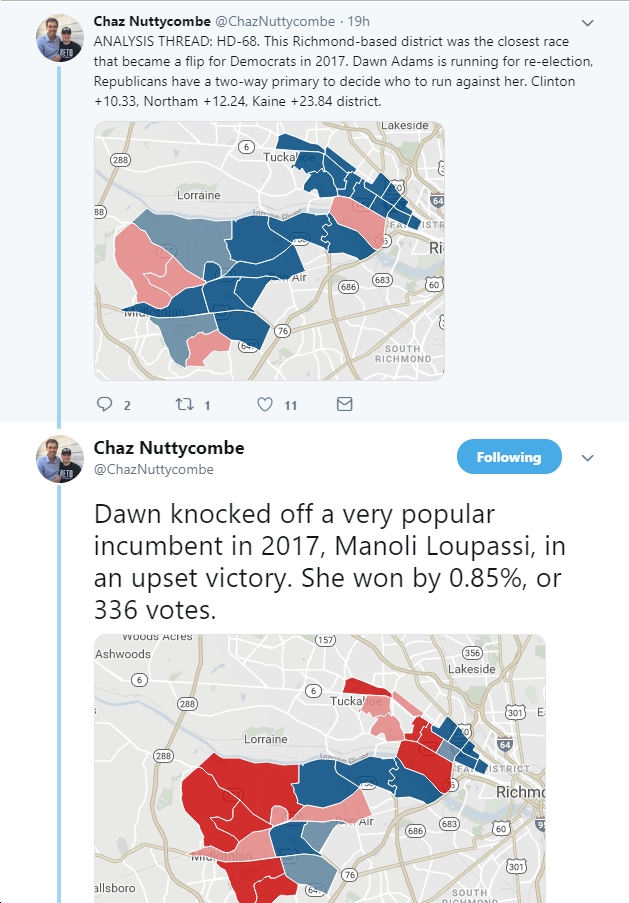Image resolution: width=629 pixels, height=903 pixels.
Task: Open the 19h timestamp link
Action: (358, 21)
